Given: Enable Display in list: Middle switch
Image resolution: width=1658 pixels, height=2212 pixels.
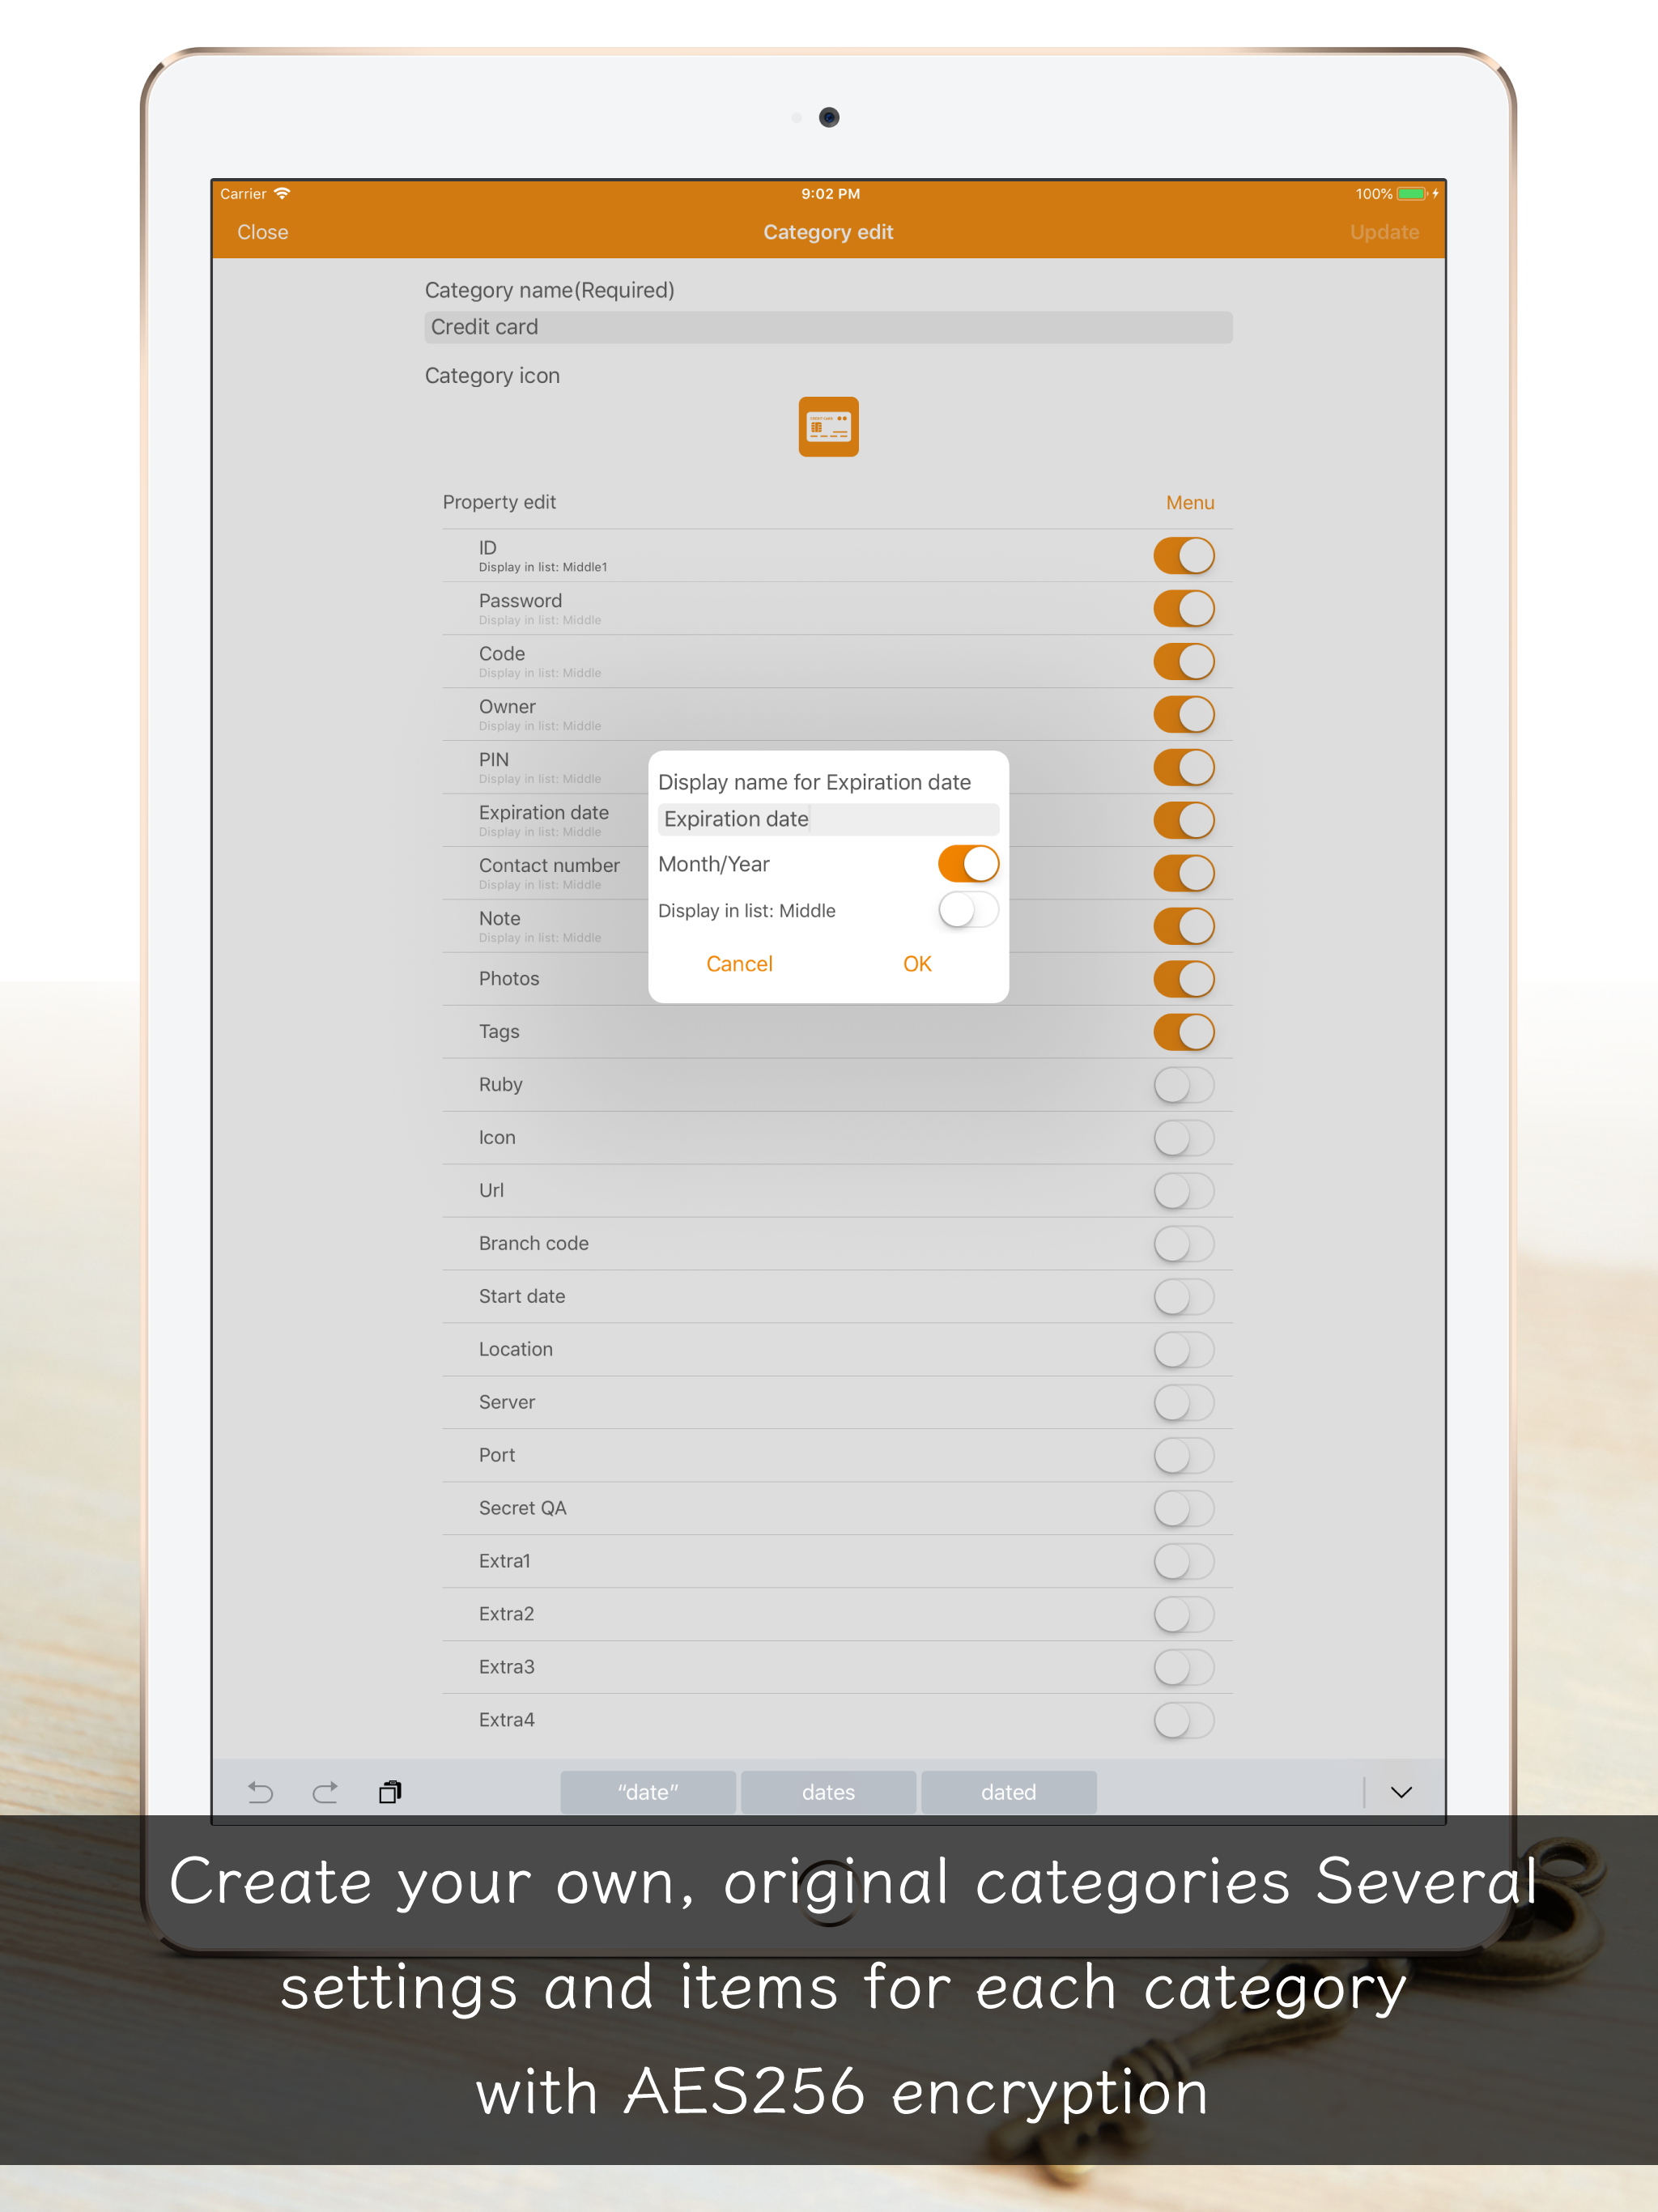Looking at the screenshot, I should click(968, 910).
